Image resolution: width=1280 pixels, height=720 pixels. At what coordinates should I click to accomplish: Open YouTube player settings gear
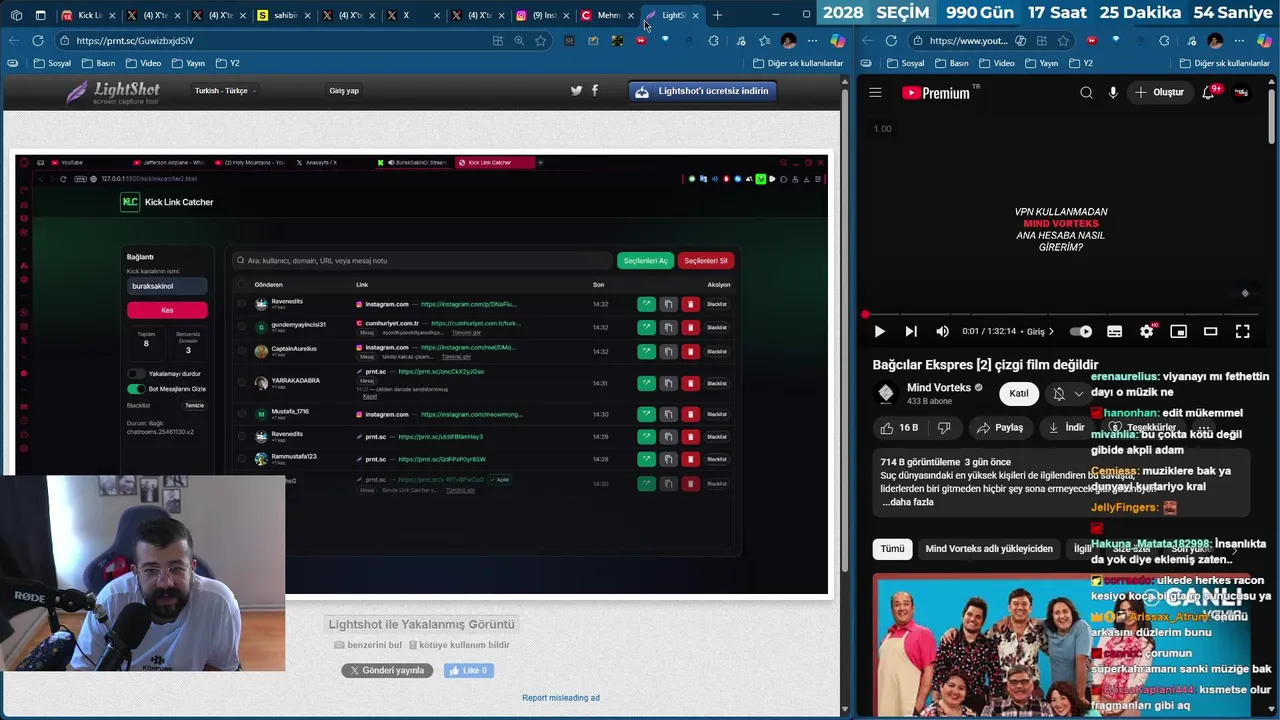pos(1147,331)
